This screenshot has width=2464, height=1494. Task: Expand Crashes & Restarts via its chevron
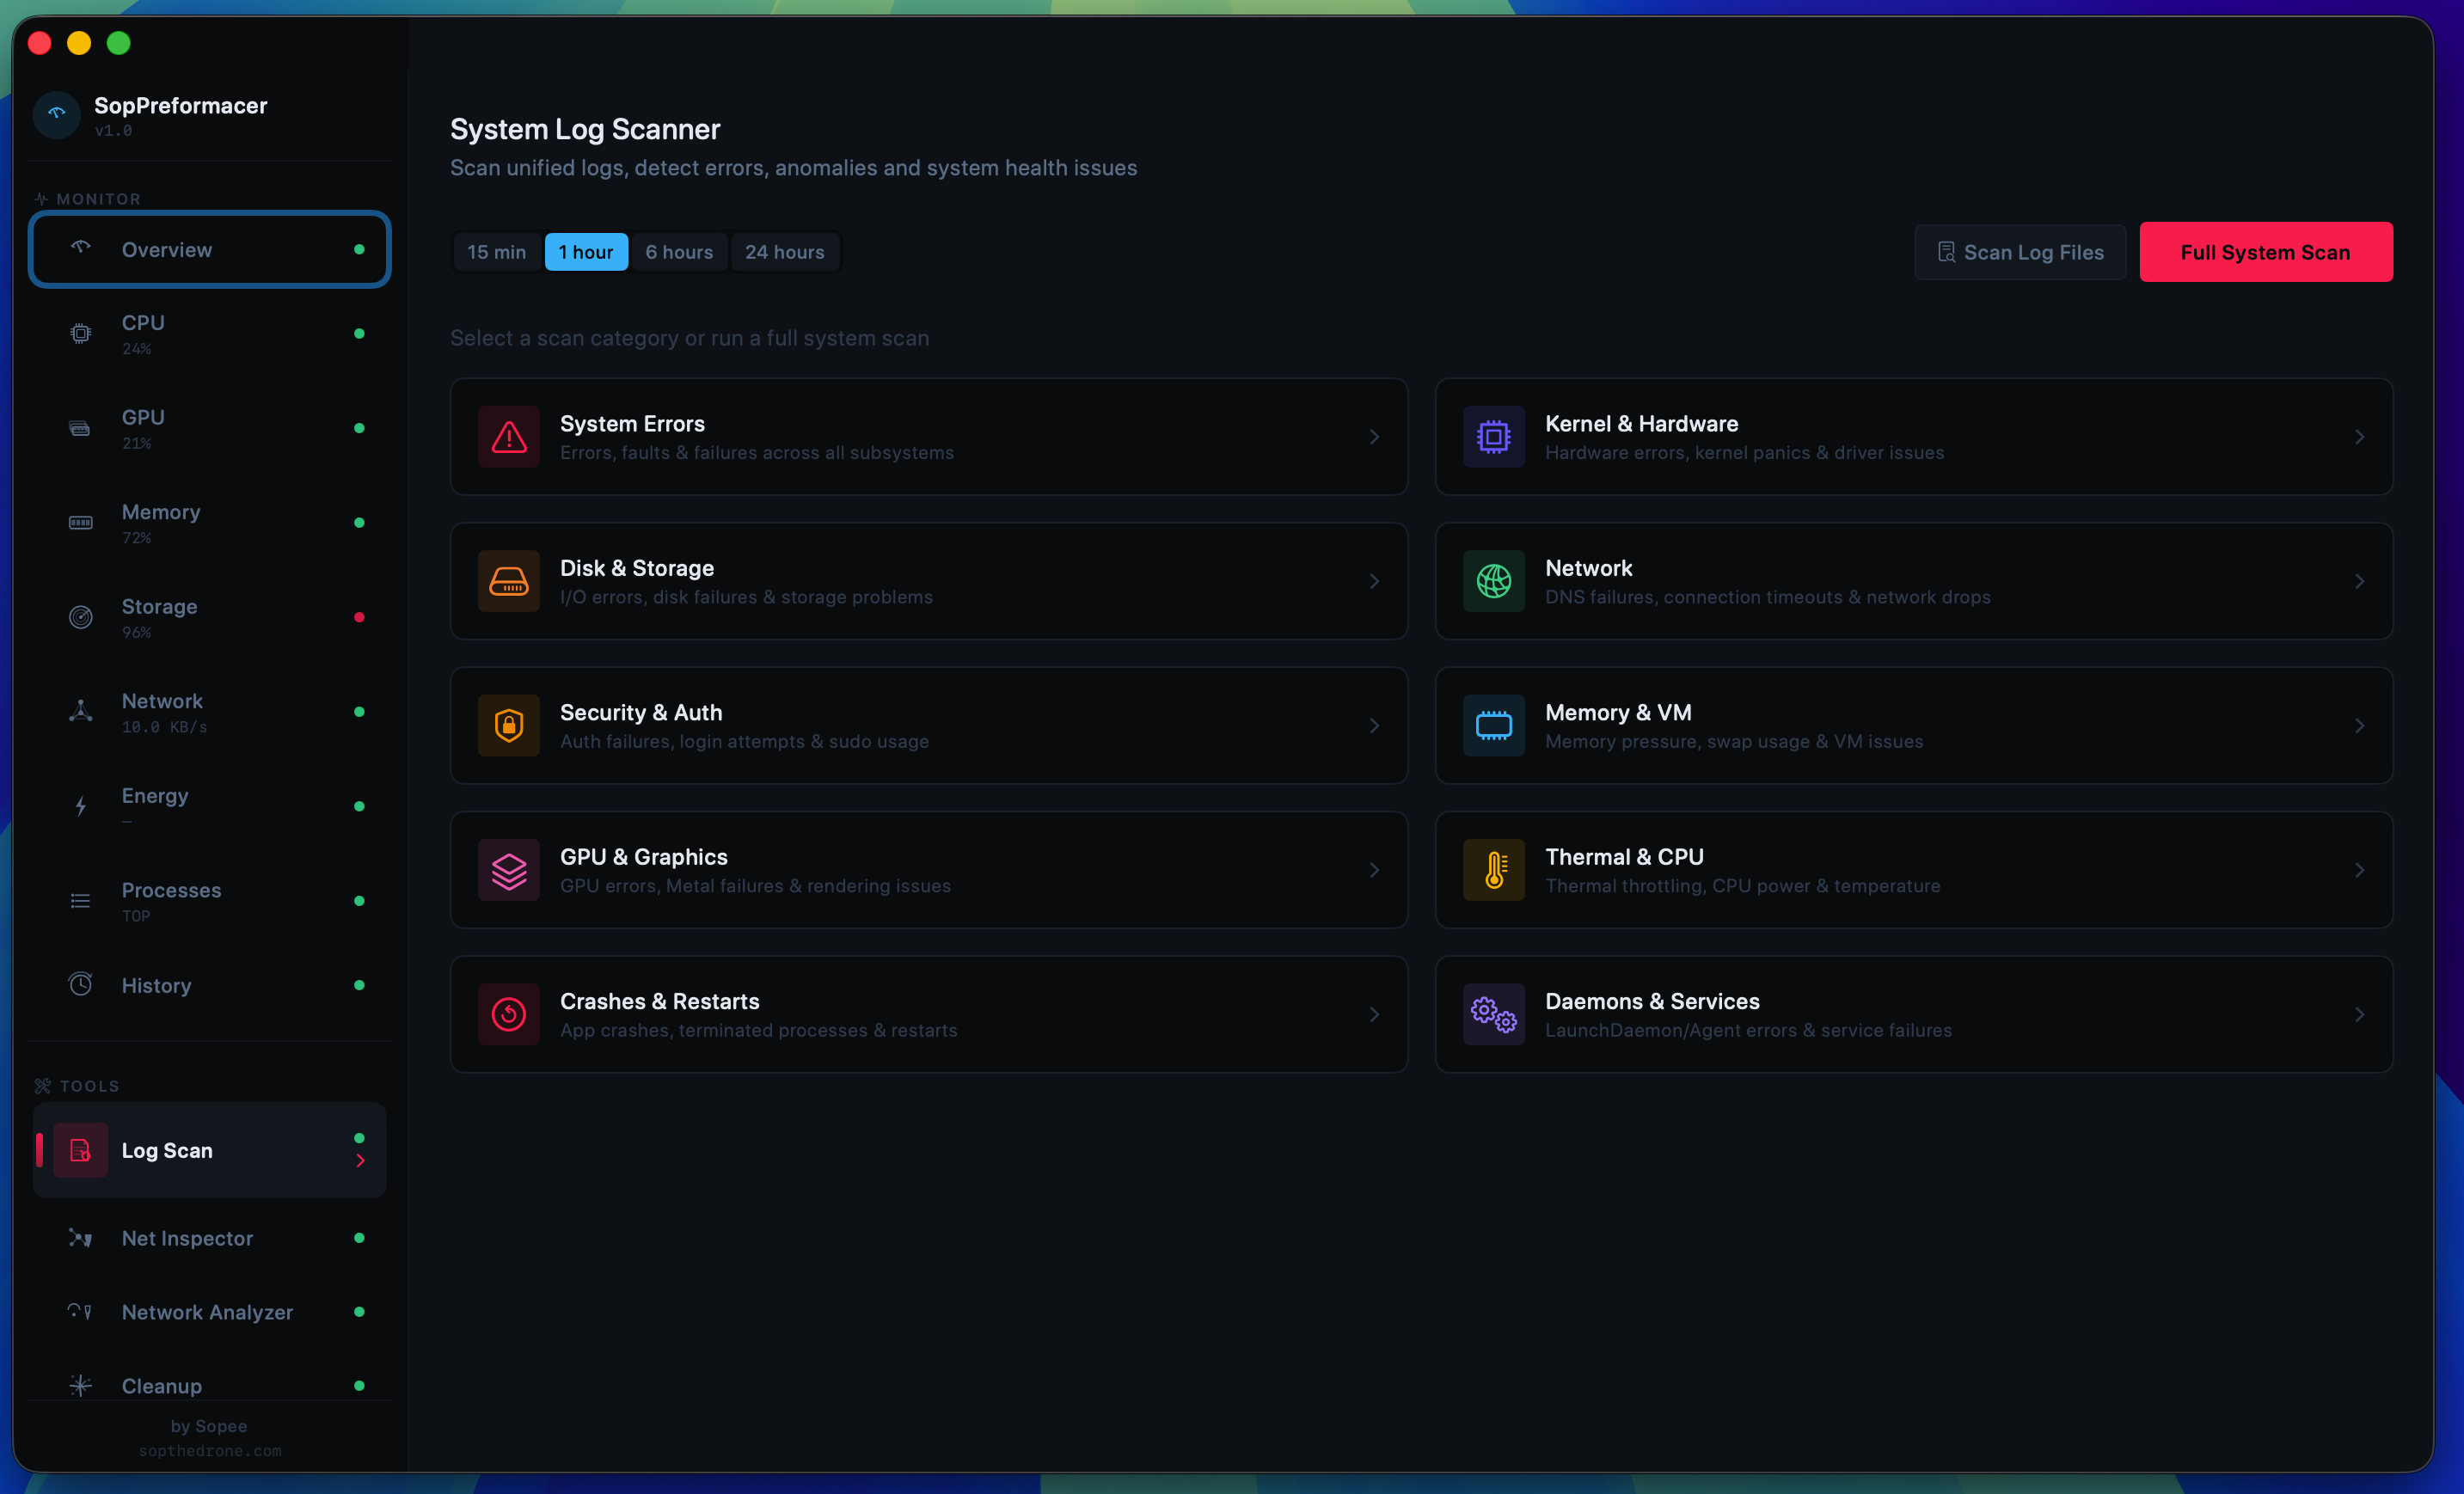tap(1374, 1014)
